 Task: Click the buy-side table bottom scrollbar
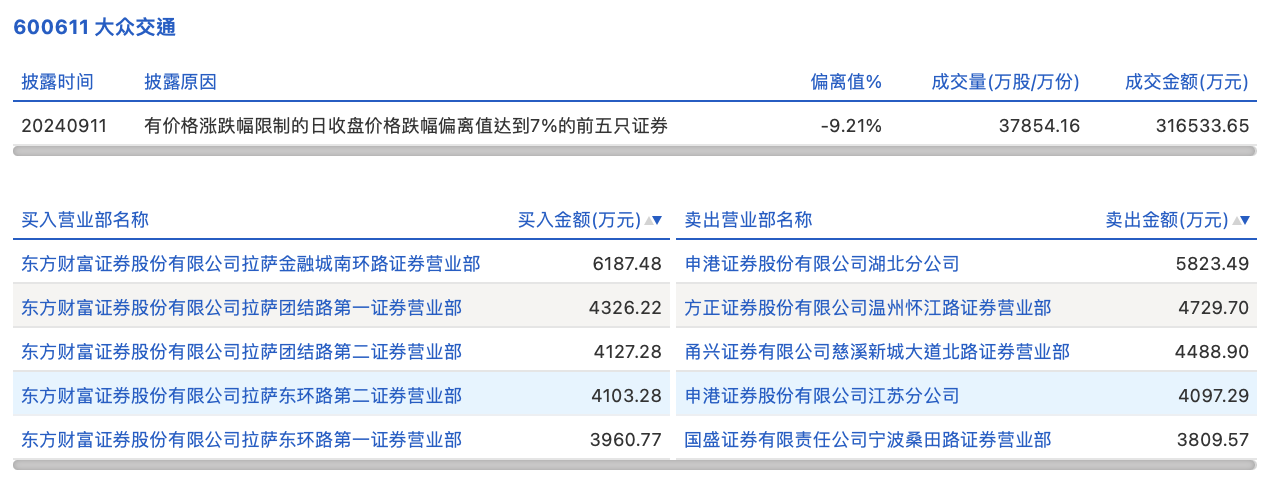[x=340, y=465]
